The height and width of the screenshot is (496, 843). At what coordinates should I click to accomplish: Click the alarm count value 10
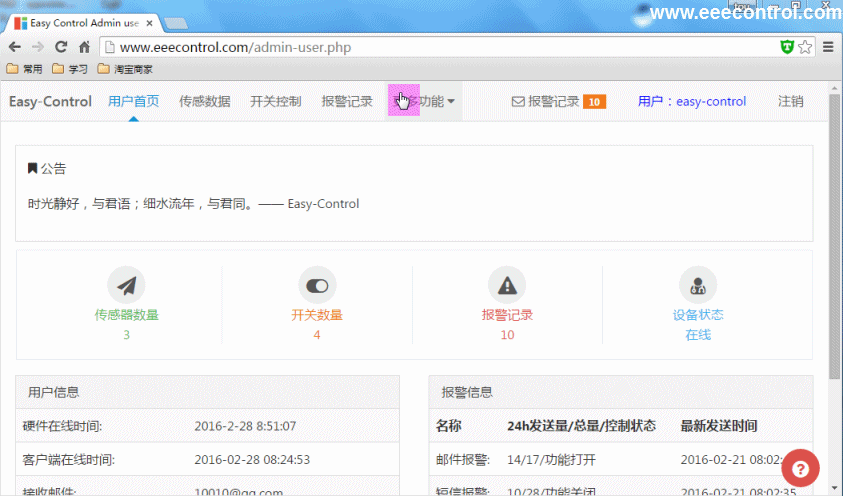[x=507, y=335]
